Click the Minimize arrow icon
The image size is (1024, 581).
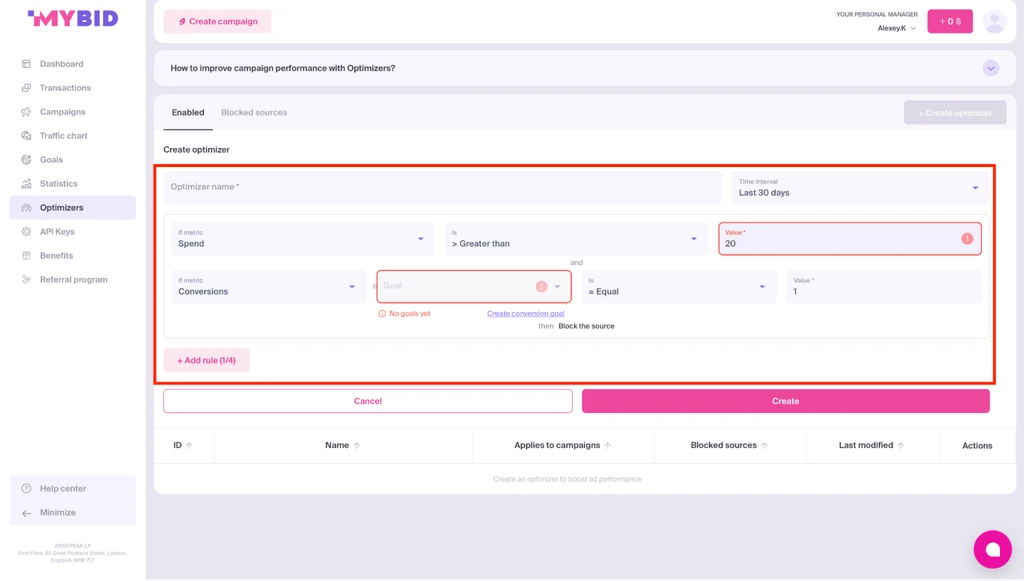(26, 513)
